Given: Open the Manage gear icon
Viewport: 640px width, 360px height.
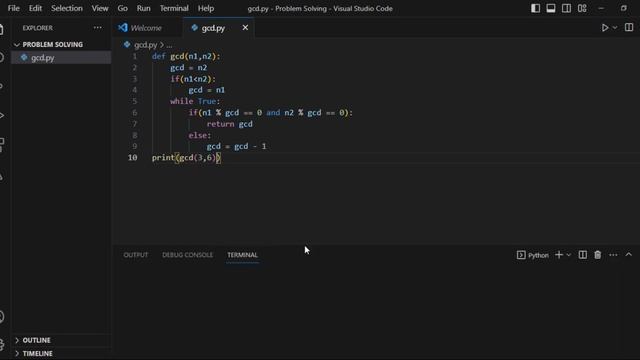Looking at the screenshot, I should click(x=2, y=344).
